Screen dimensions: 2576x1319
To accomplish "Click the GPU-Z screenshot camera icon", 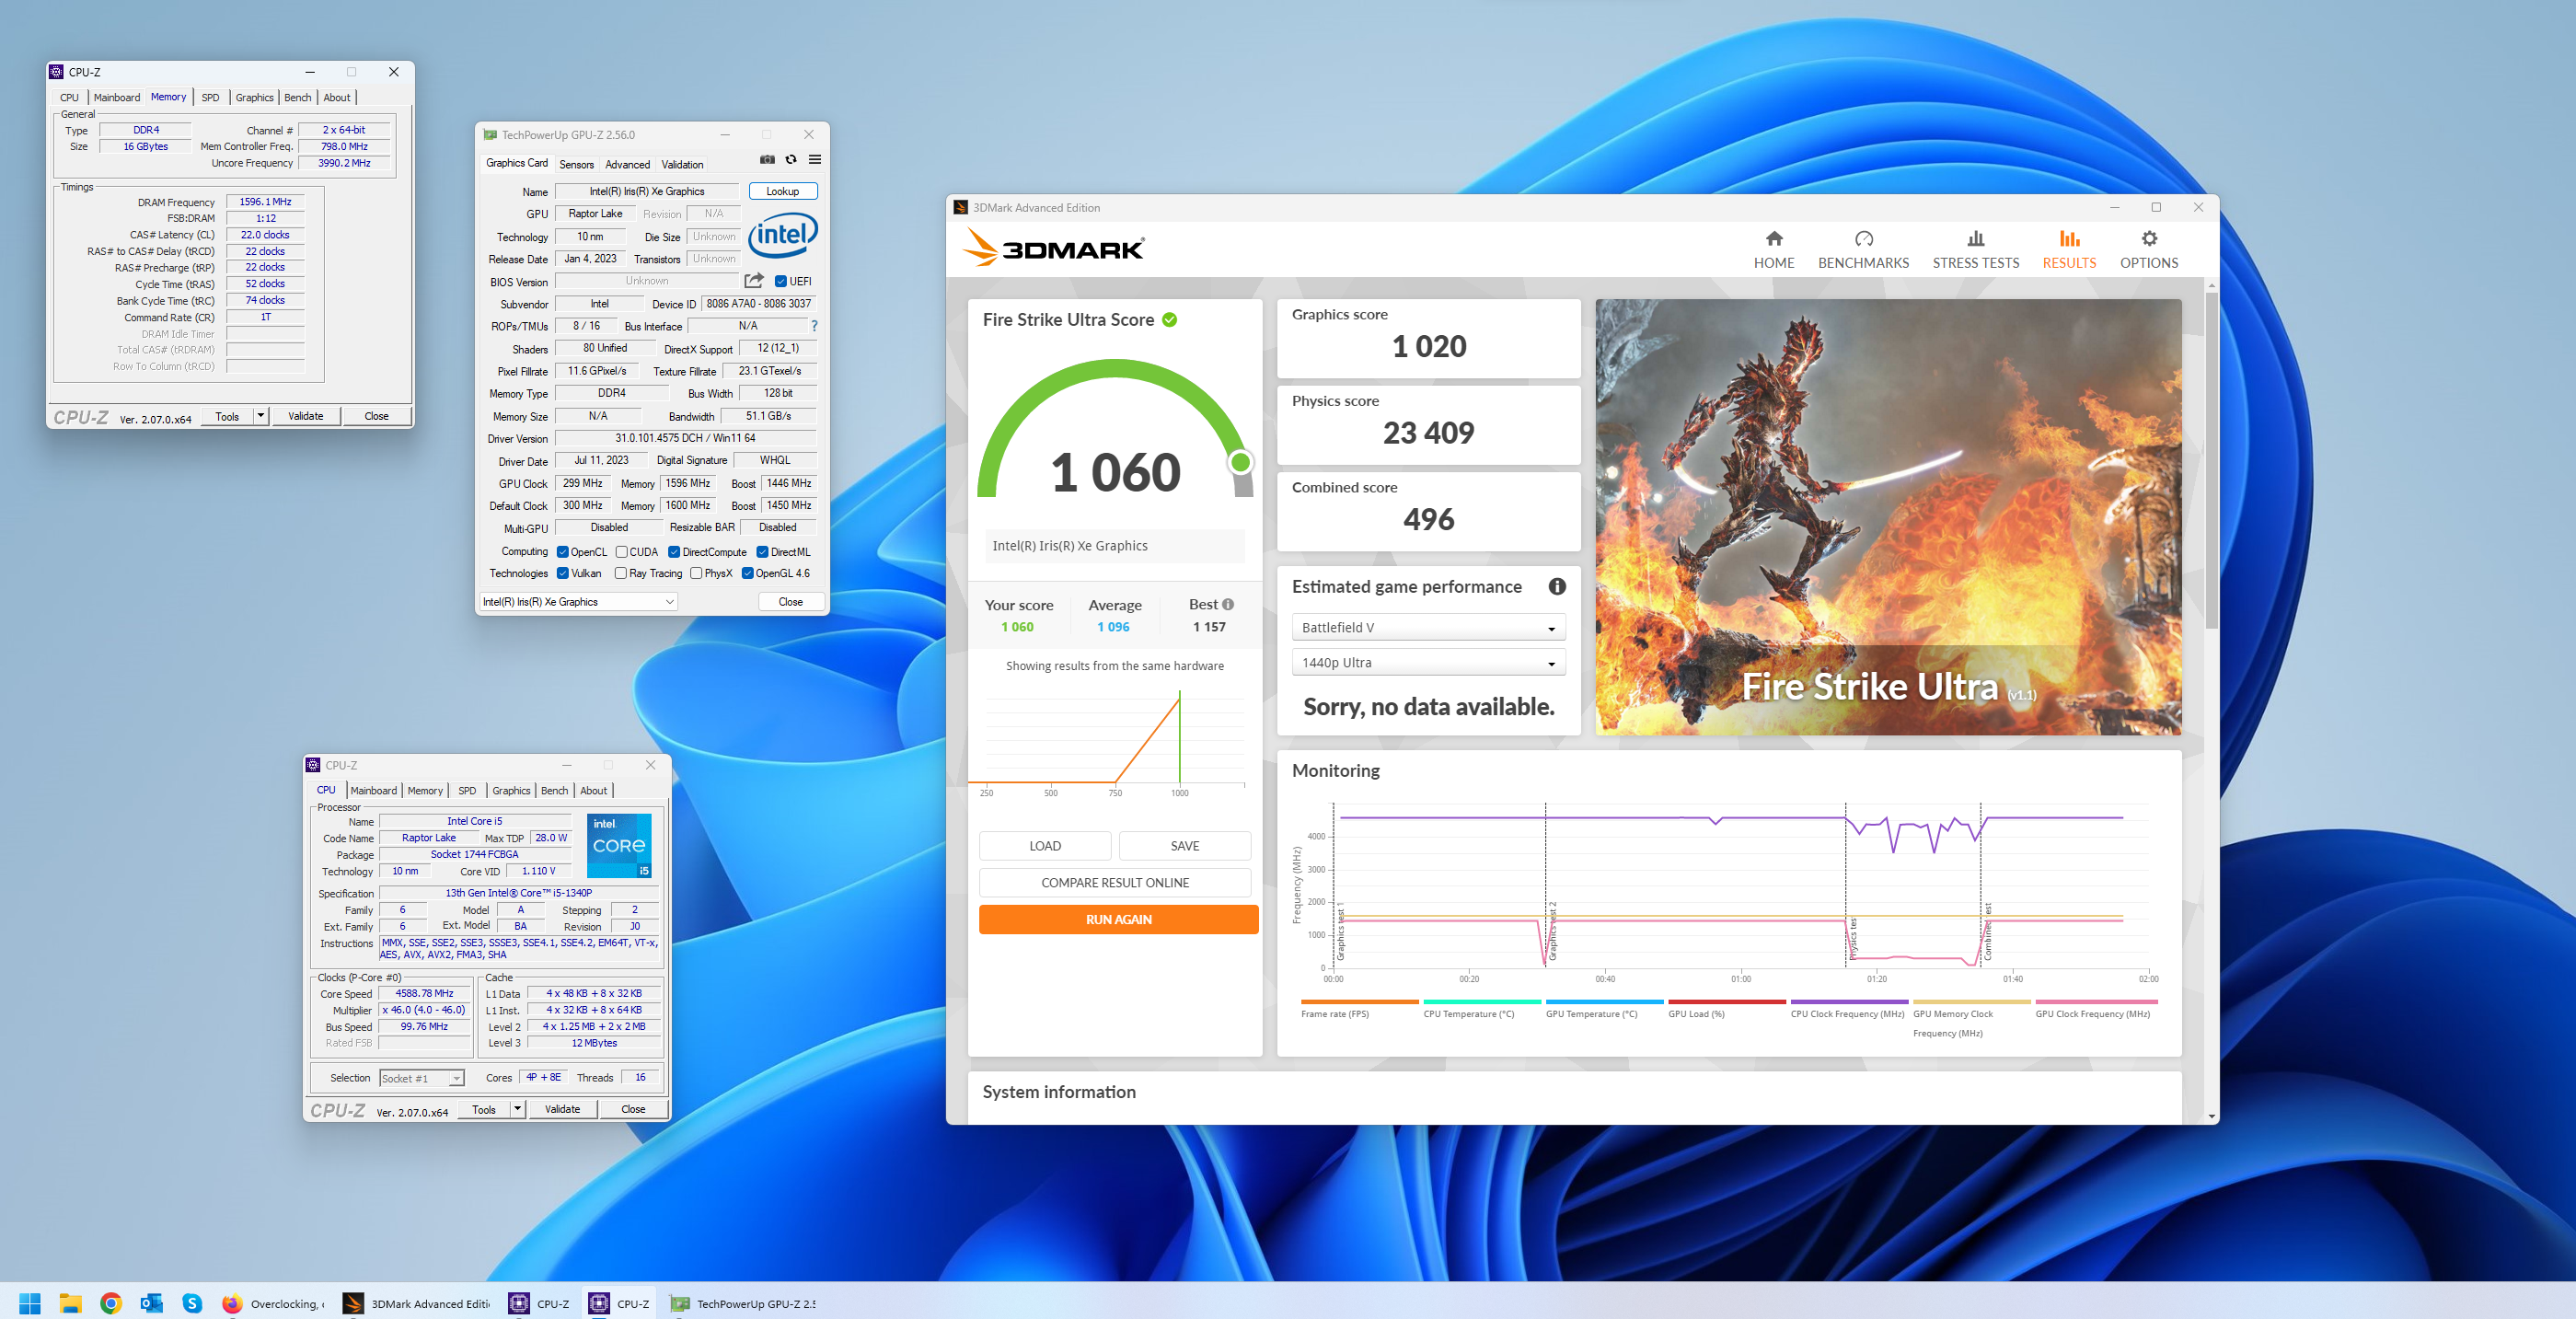I will pos(767,160).
